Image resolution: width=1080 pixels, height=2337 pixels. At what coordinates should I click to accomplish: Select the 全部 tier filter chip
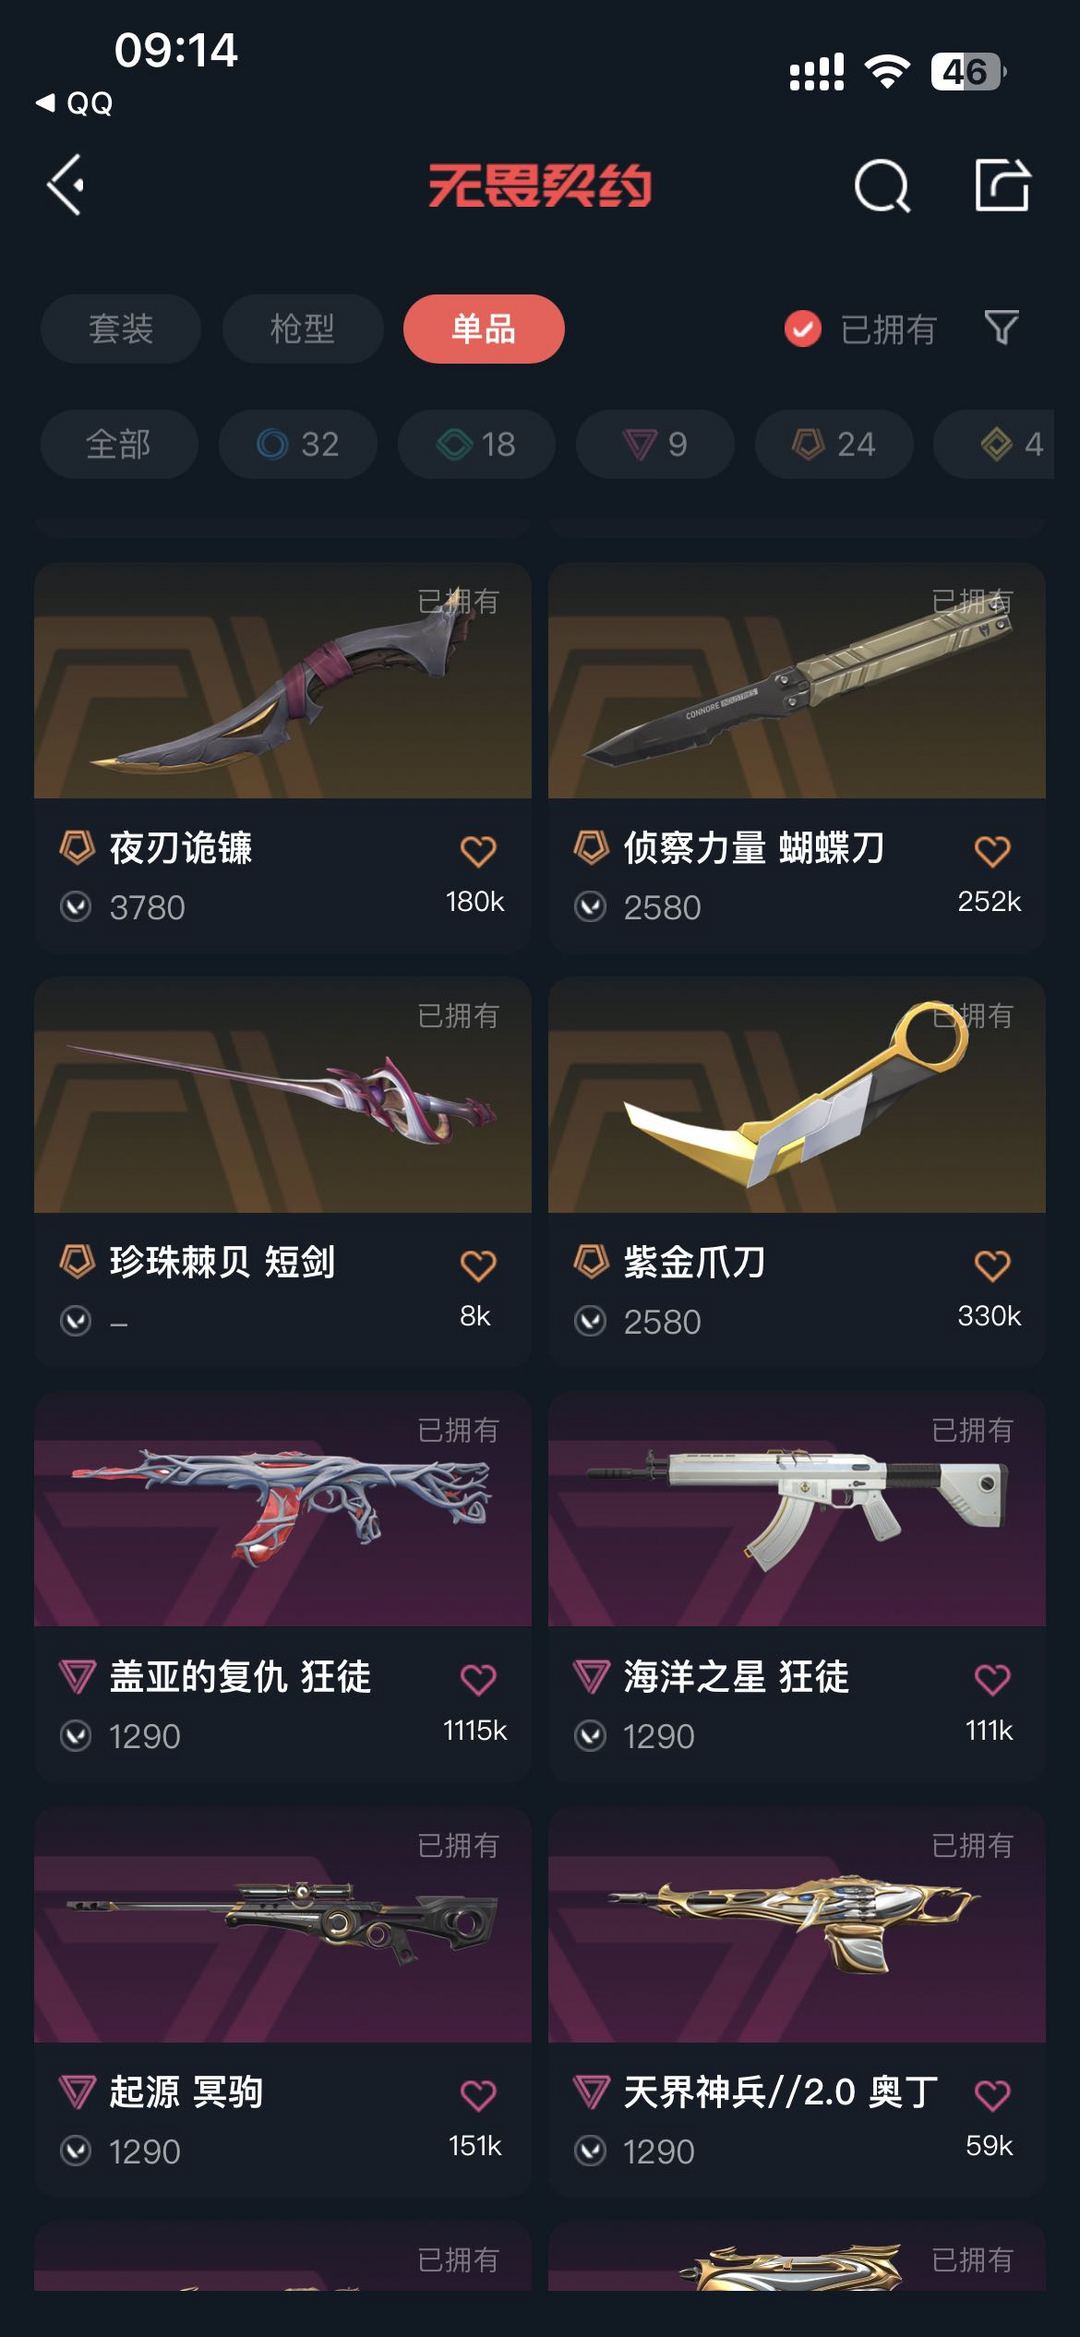(x=119, y=444)
